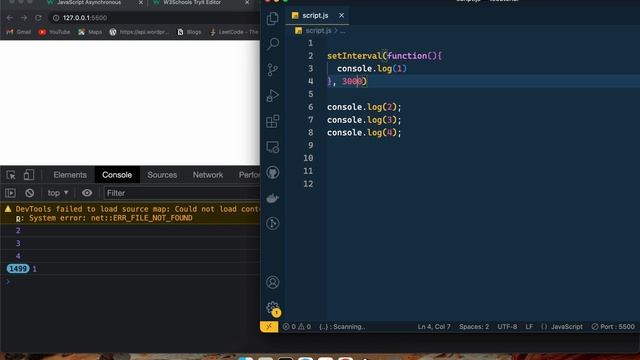Click the Ln 4, Col 7 status item
This screenshot has height=360, width=640.
point(434,327)
